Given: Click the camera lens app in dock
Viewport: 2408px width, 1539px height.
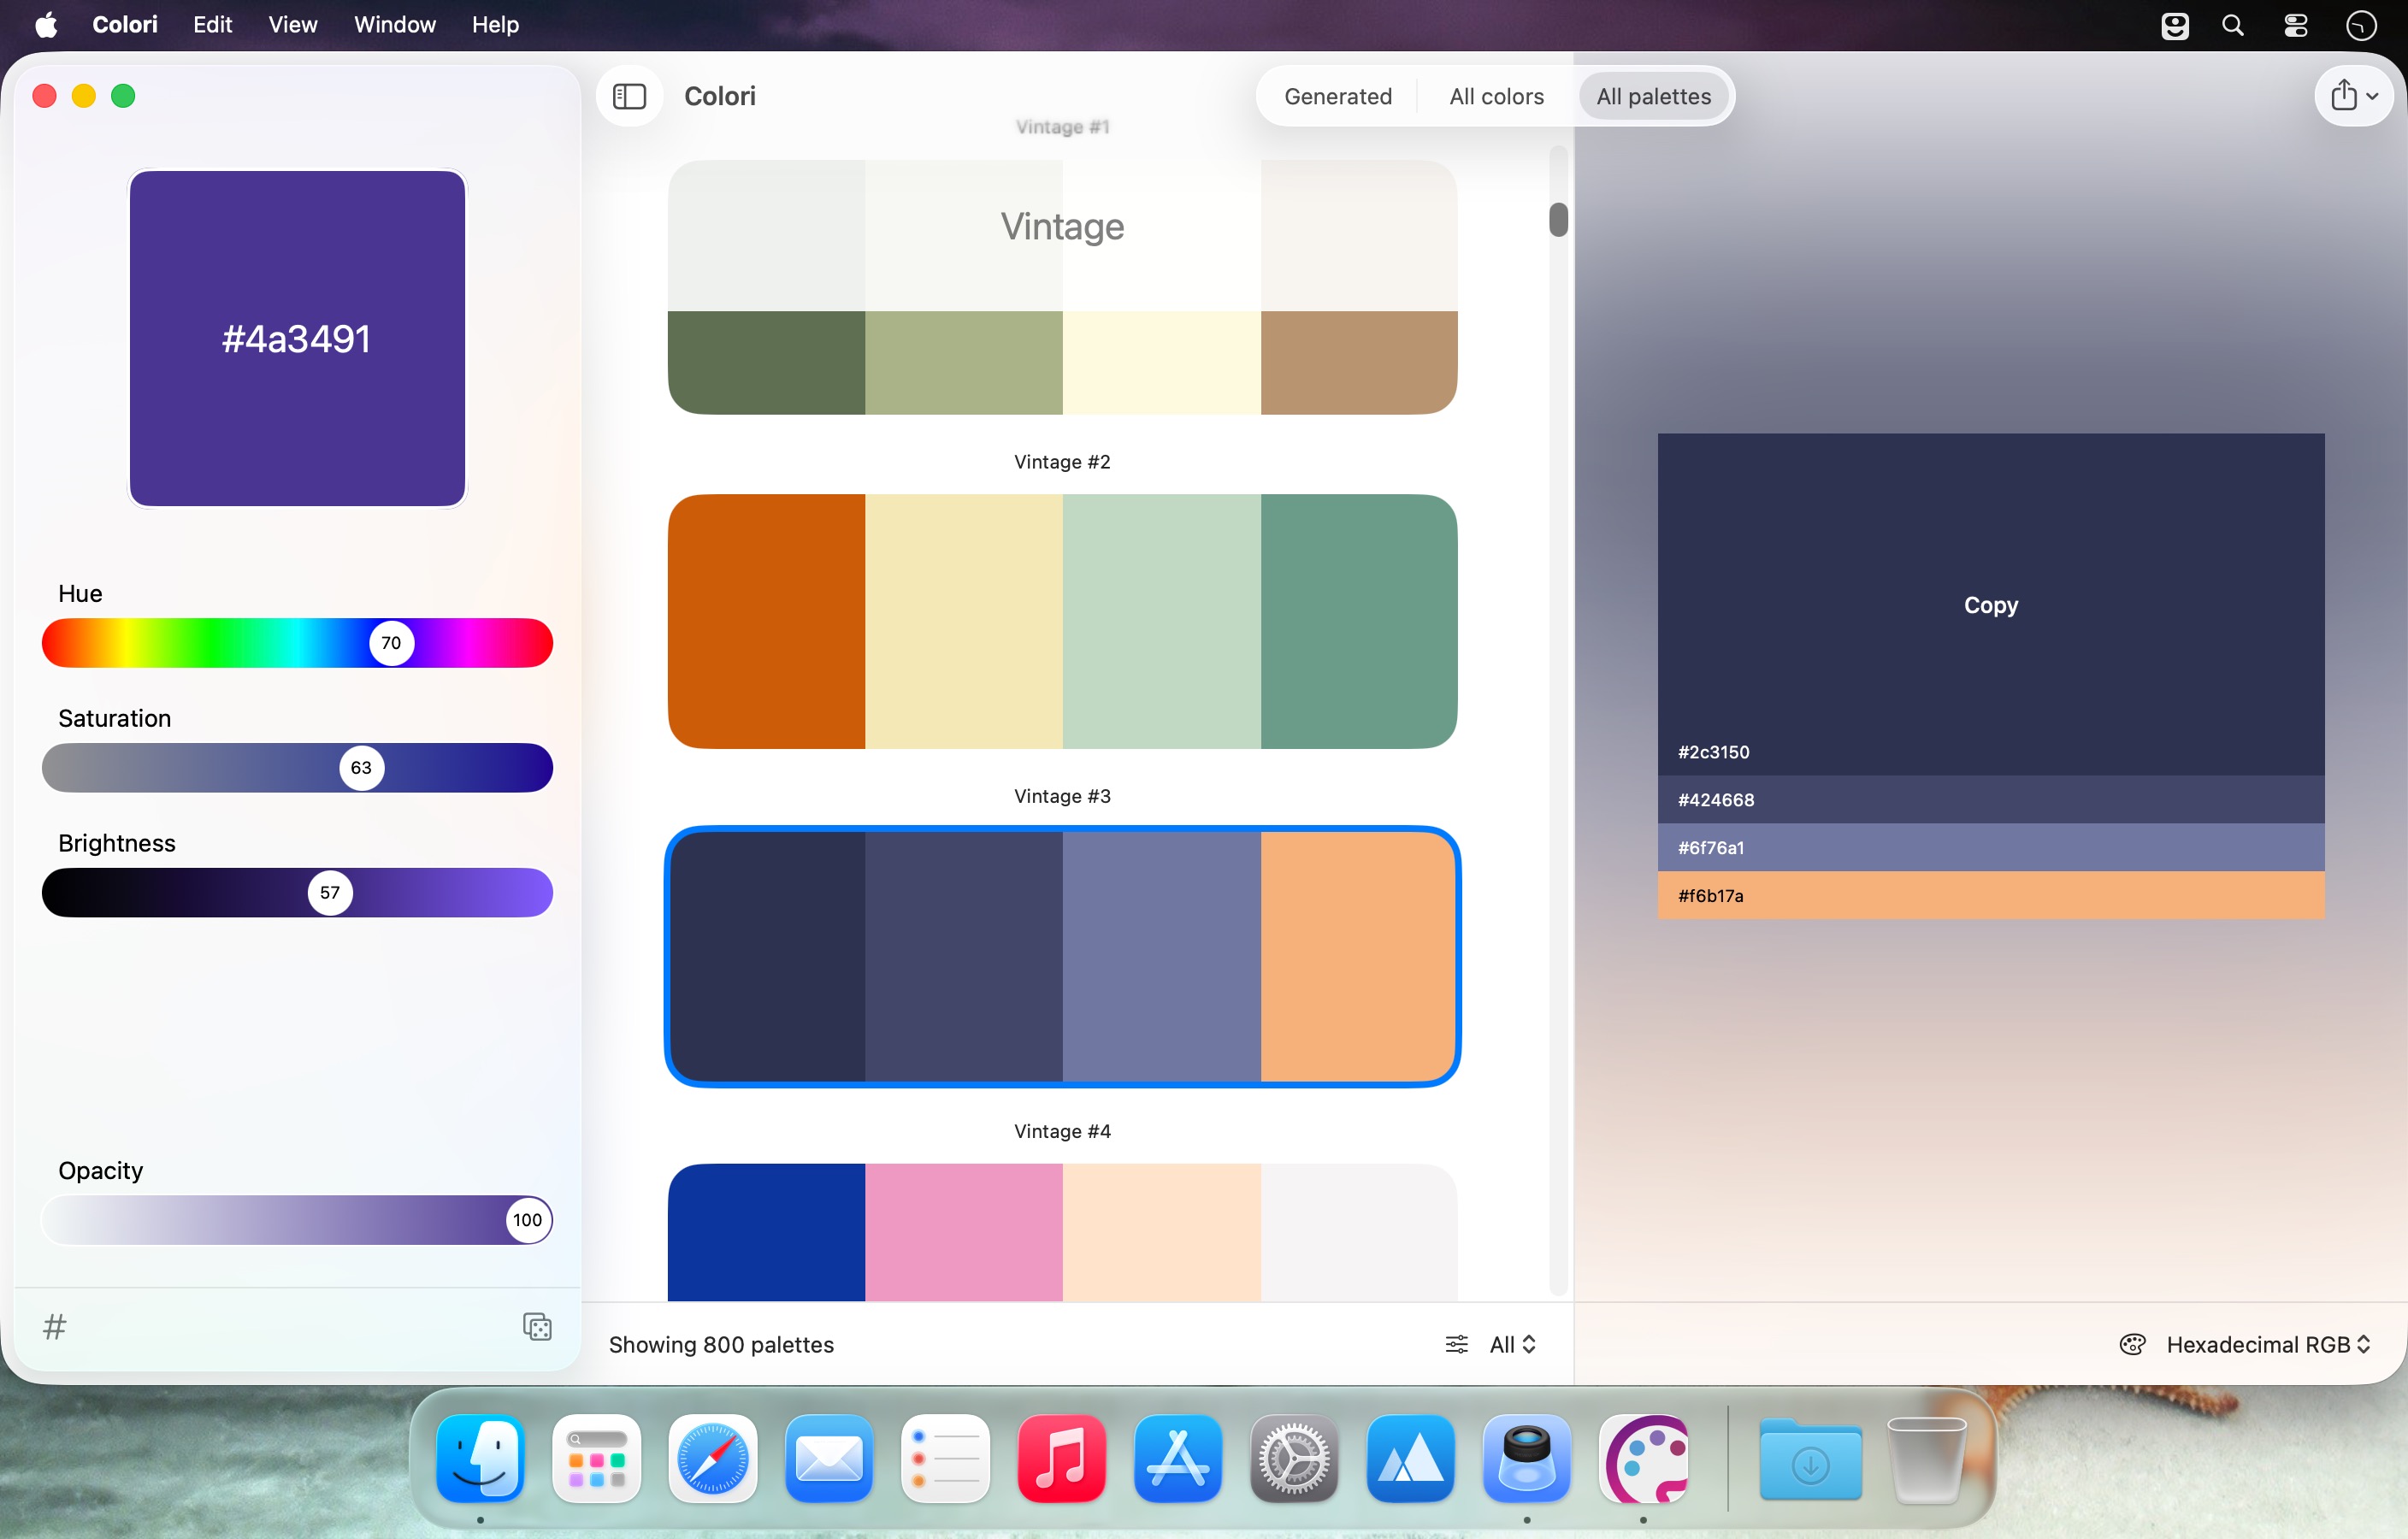Looking at the screenshot, I should (1527, 1458).
